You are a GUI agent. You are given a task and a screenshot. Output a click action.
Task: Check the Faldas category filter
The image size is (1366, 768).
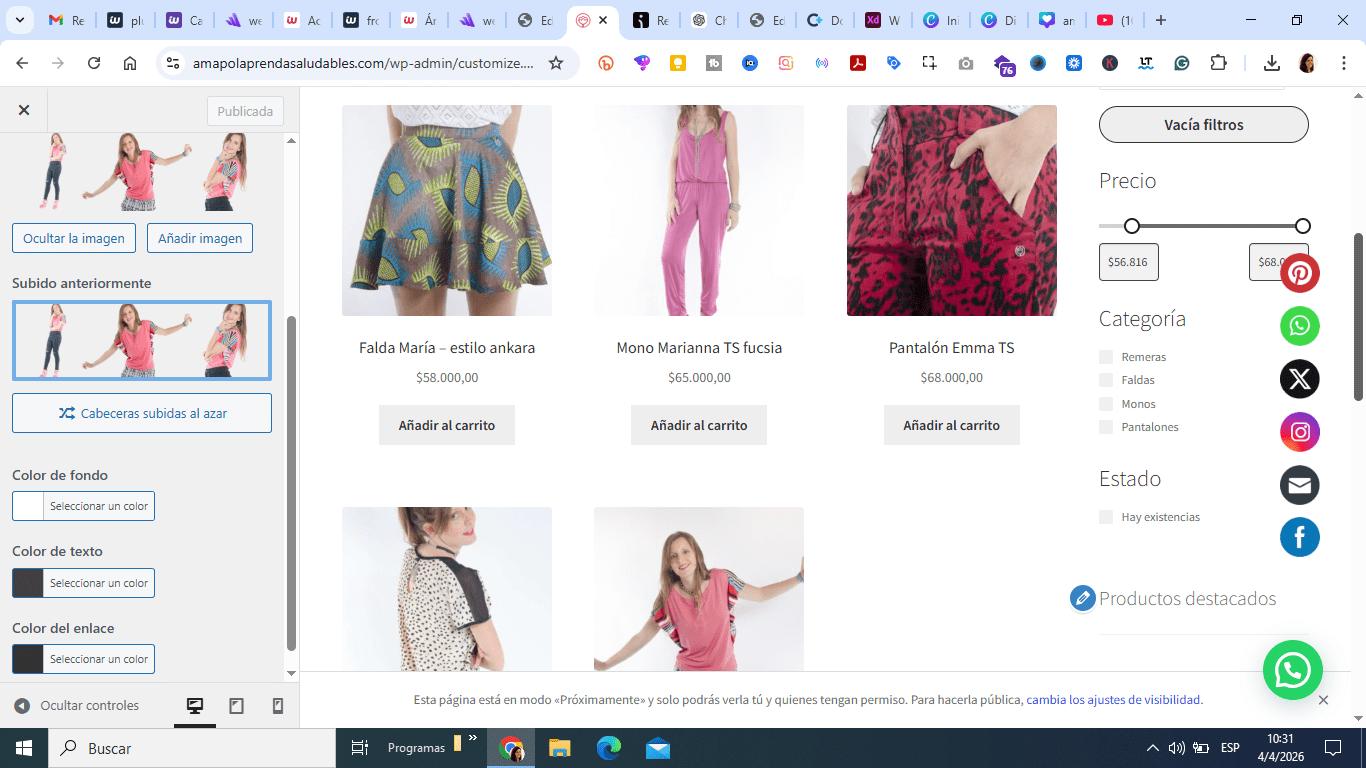pos(1106,380)
